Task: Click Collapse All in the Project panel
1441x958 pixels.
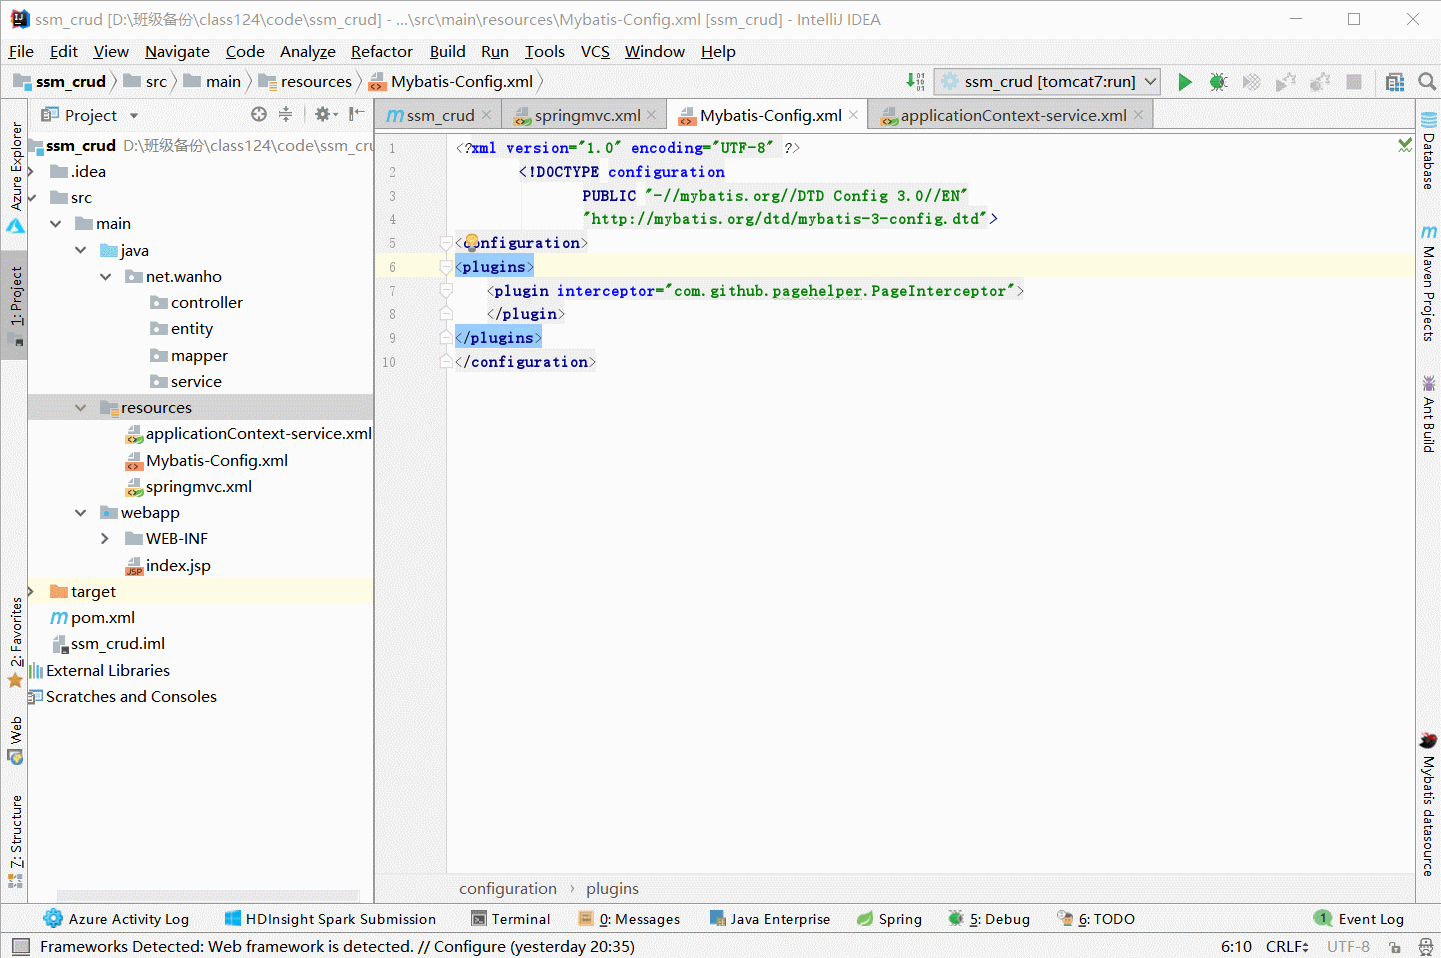Action: tap(286, 114)
